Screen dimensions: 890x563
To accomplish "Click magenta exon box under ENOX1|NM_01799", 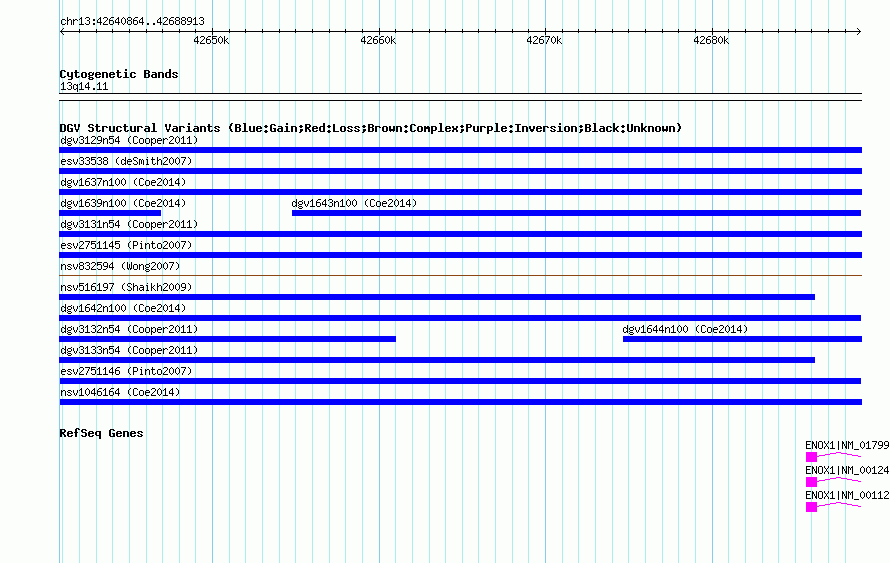I will tap(812, 457).
